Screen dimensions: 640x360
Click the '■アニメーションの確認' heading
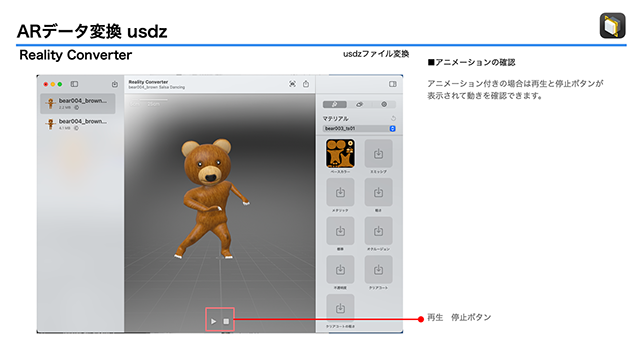[471, 62]
